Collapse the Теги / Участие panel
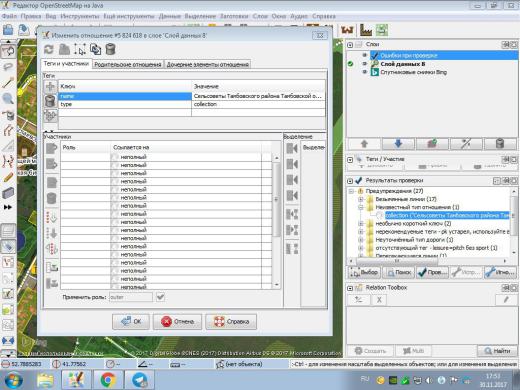The image size is (520, 390). [x=350, y=160]
